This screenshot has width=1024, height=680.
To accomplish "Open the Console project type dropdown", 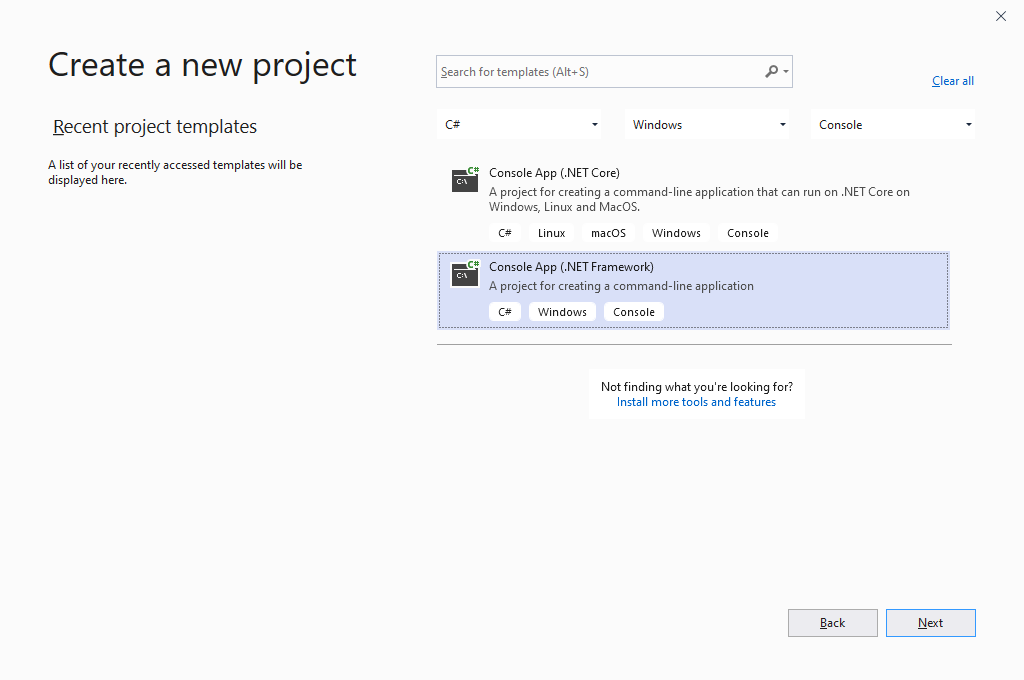I will (893, 124).
